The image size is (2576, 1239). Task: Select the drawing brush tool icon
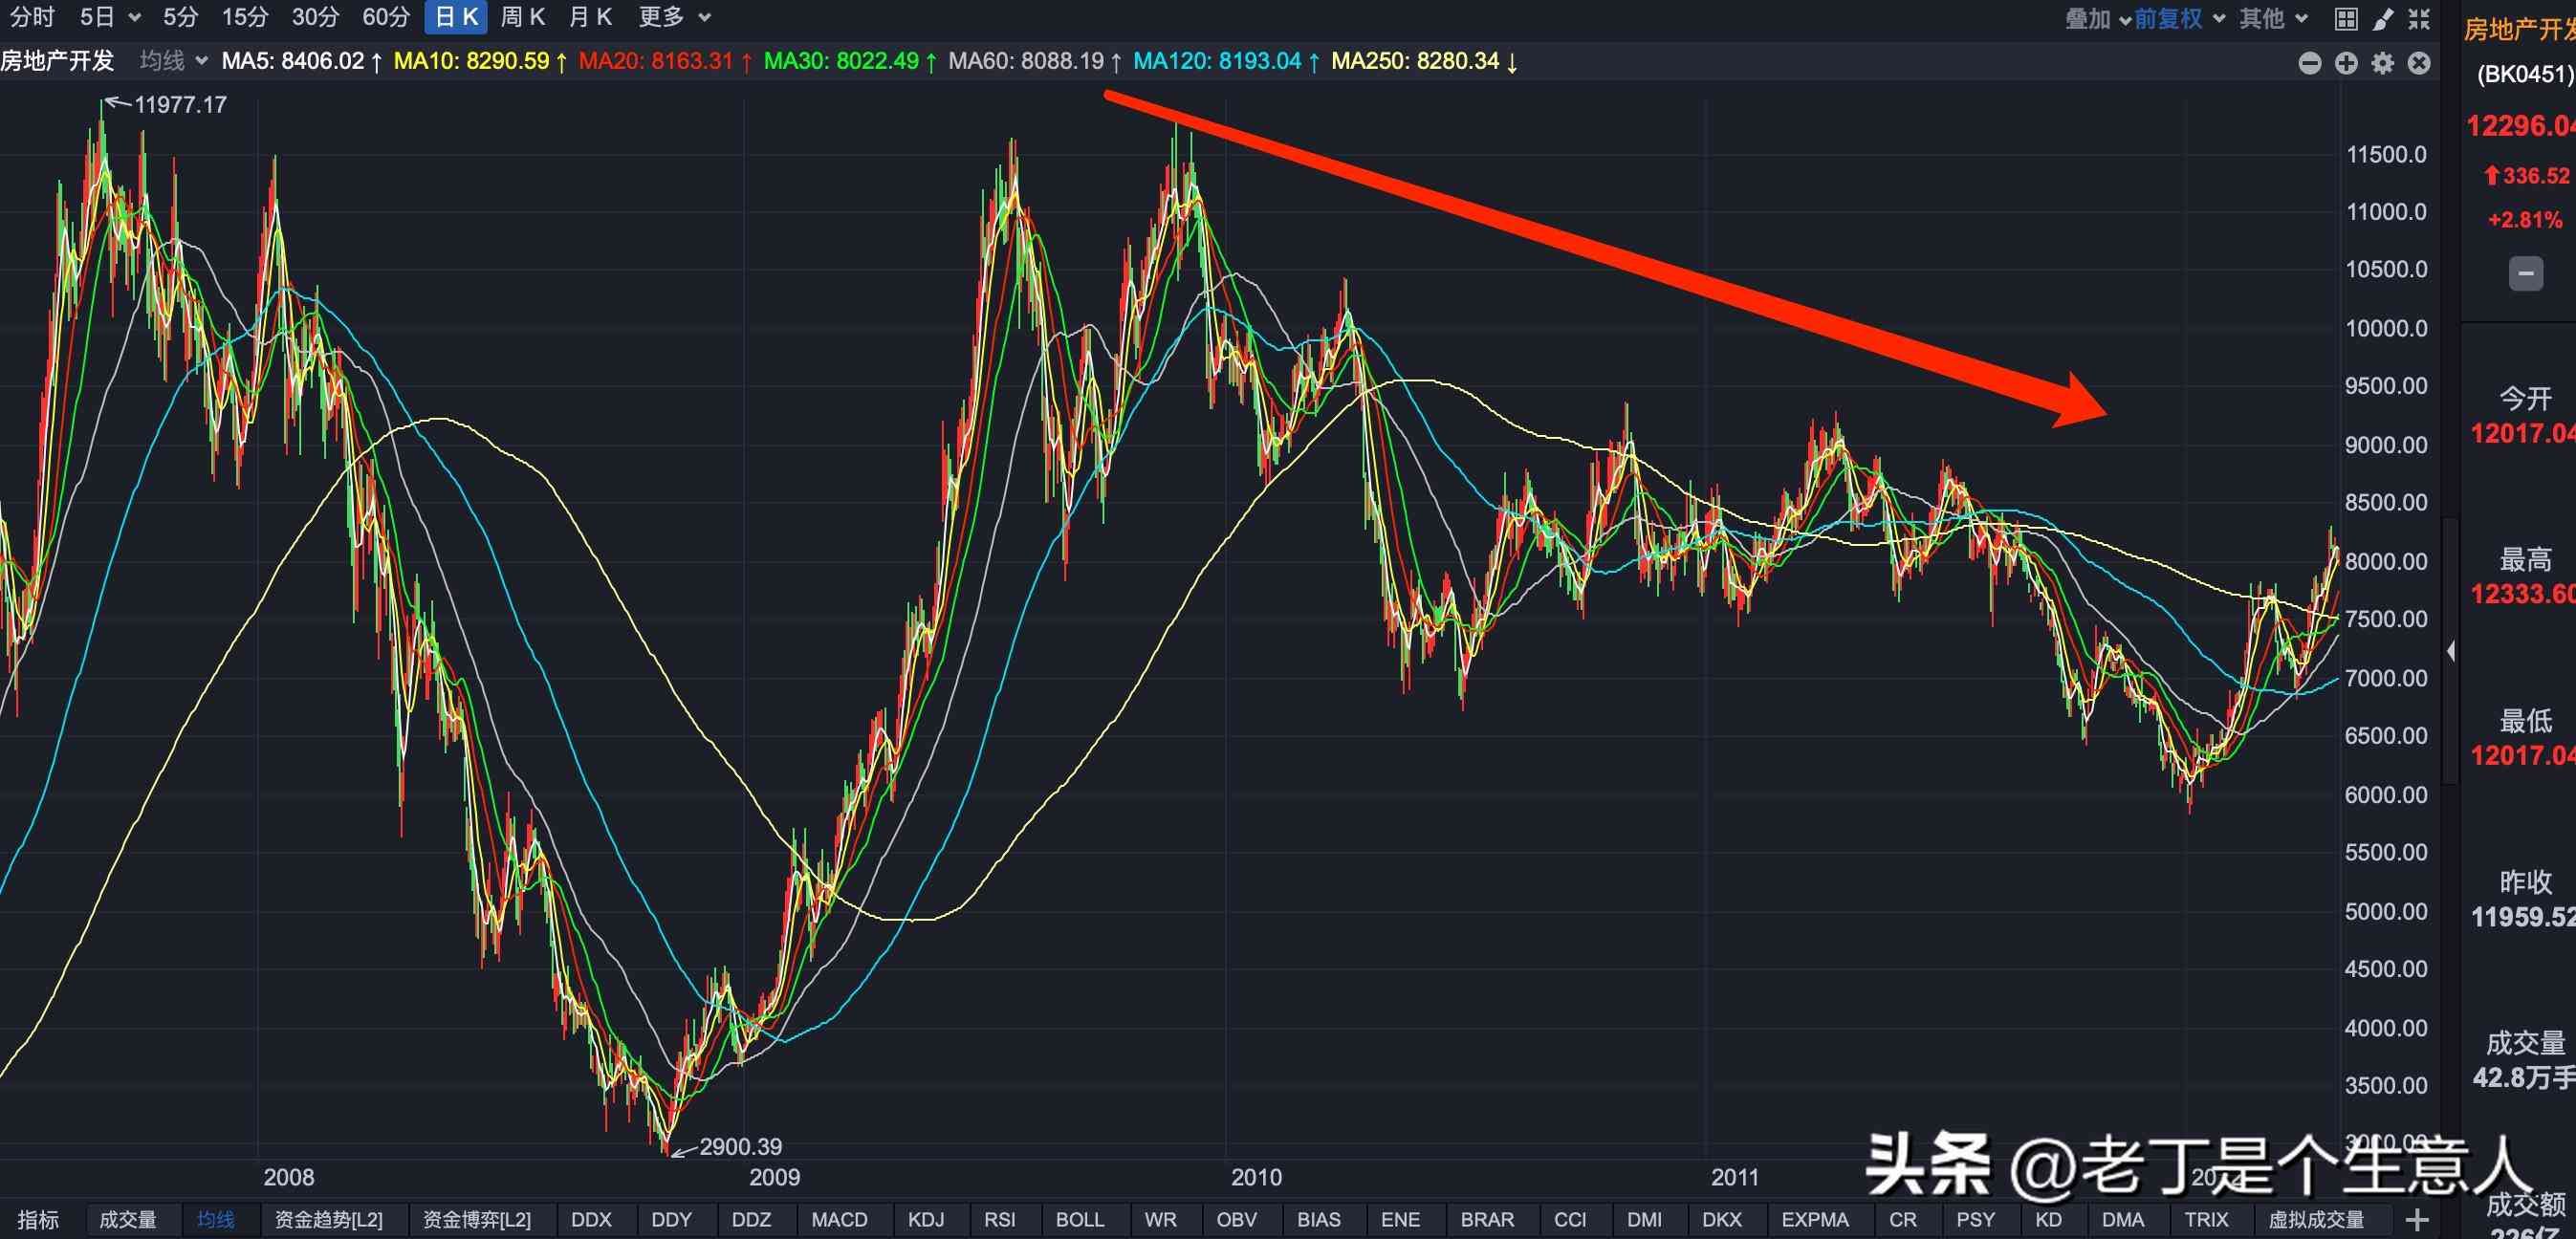pos(2384,18)
